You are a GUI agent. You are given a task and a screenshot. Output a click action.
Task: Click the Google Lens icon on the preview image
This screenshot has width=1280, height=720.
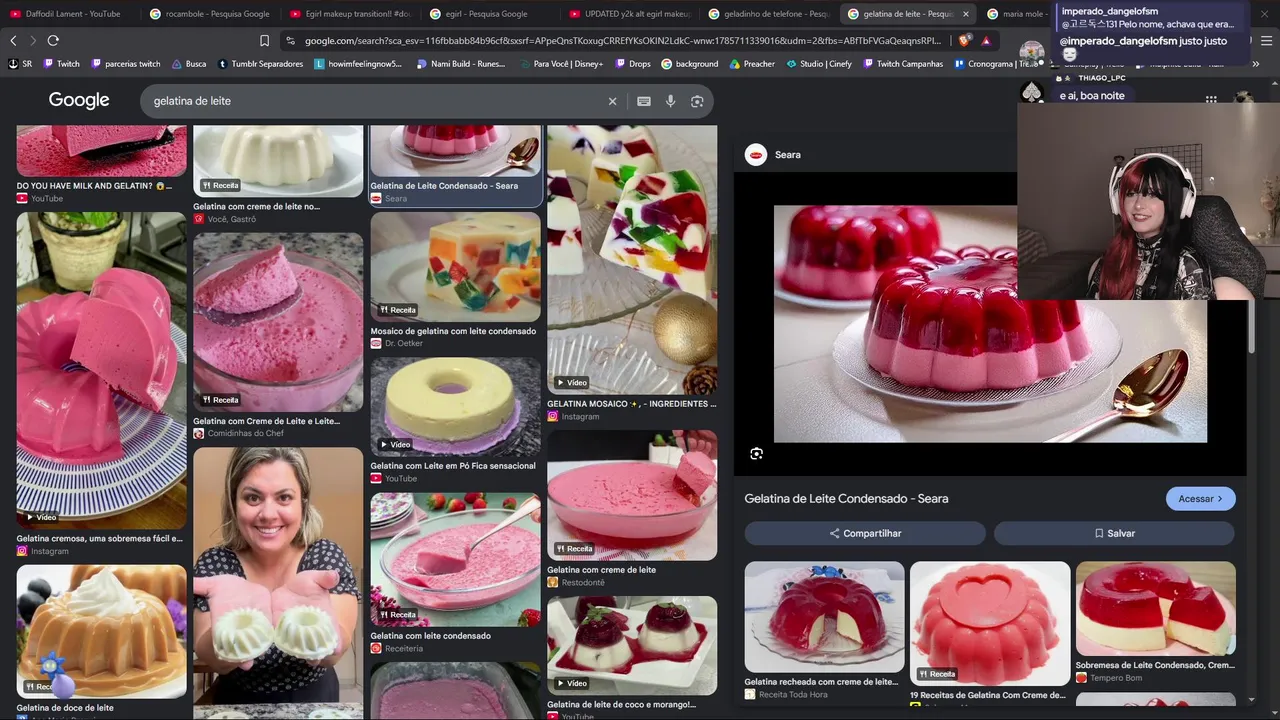pyautogui.click(x=757, y=453)
